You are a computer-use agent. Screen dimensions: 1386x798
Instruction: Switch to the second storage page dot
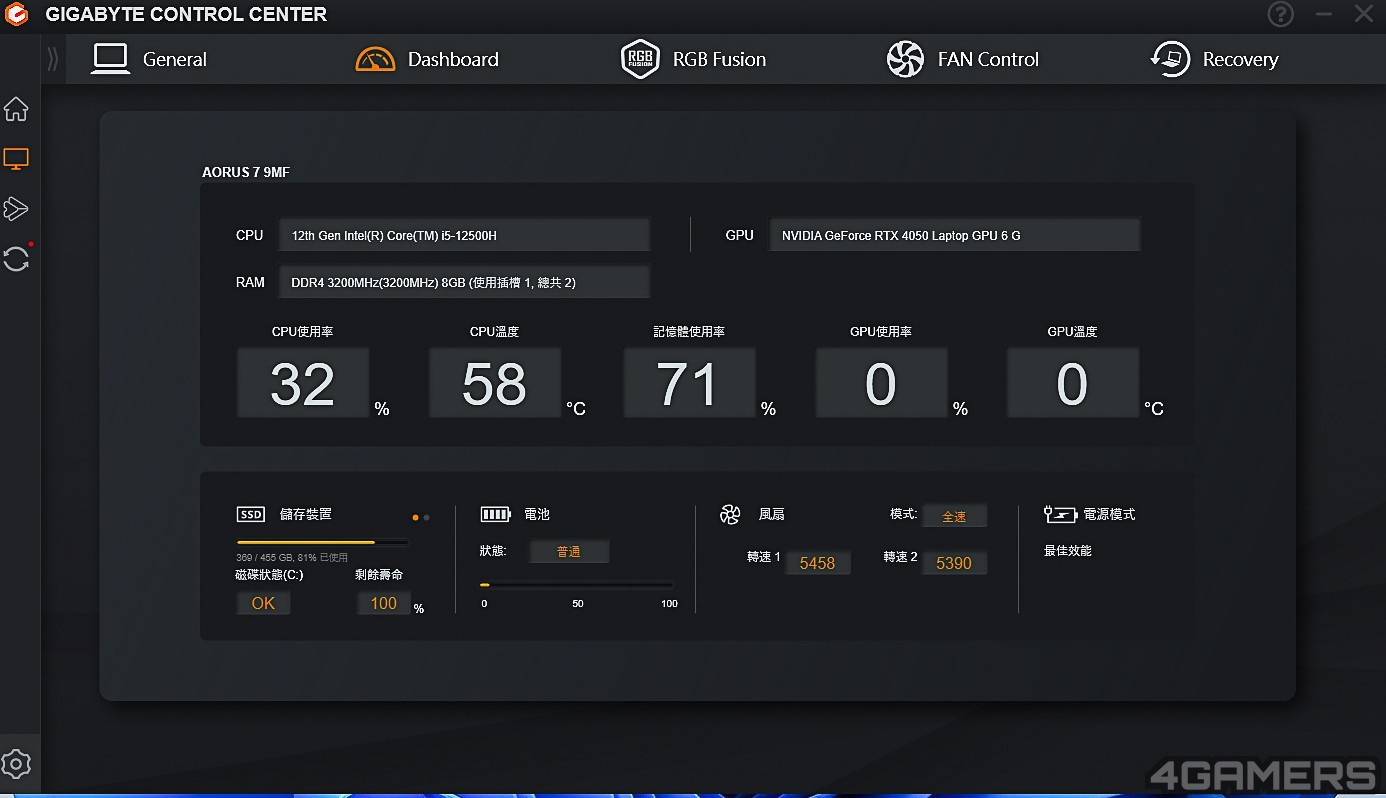coord(427,518)
